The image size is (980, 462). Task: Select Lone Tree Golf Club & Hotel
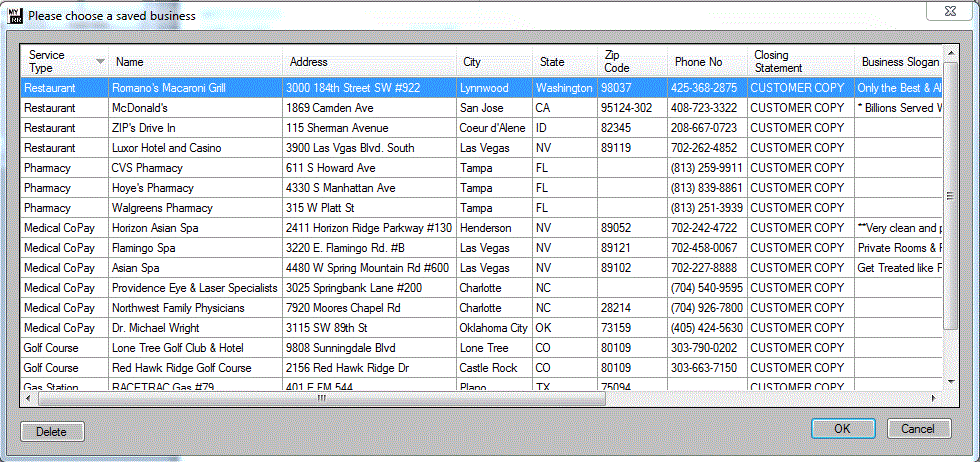click(x=481, y=348)
